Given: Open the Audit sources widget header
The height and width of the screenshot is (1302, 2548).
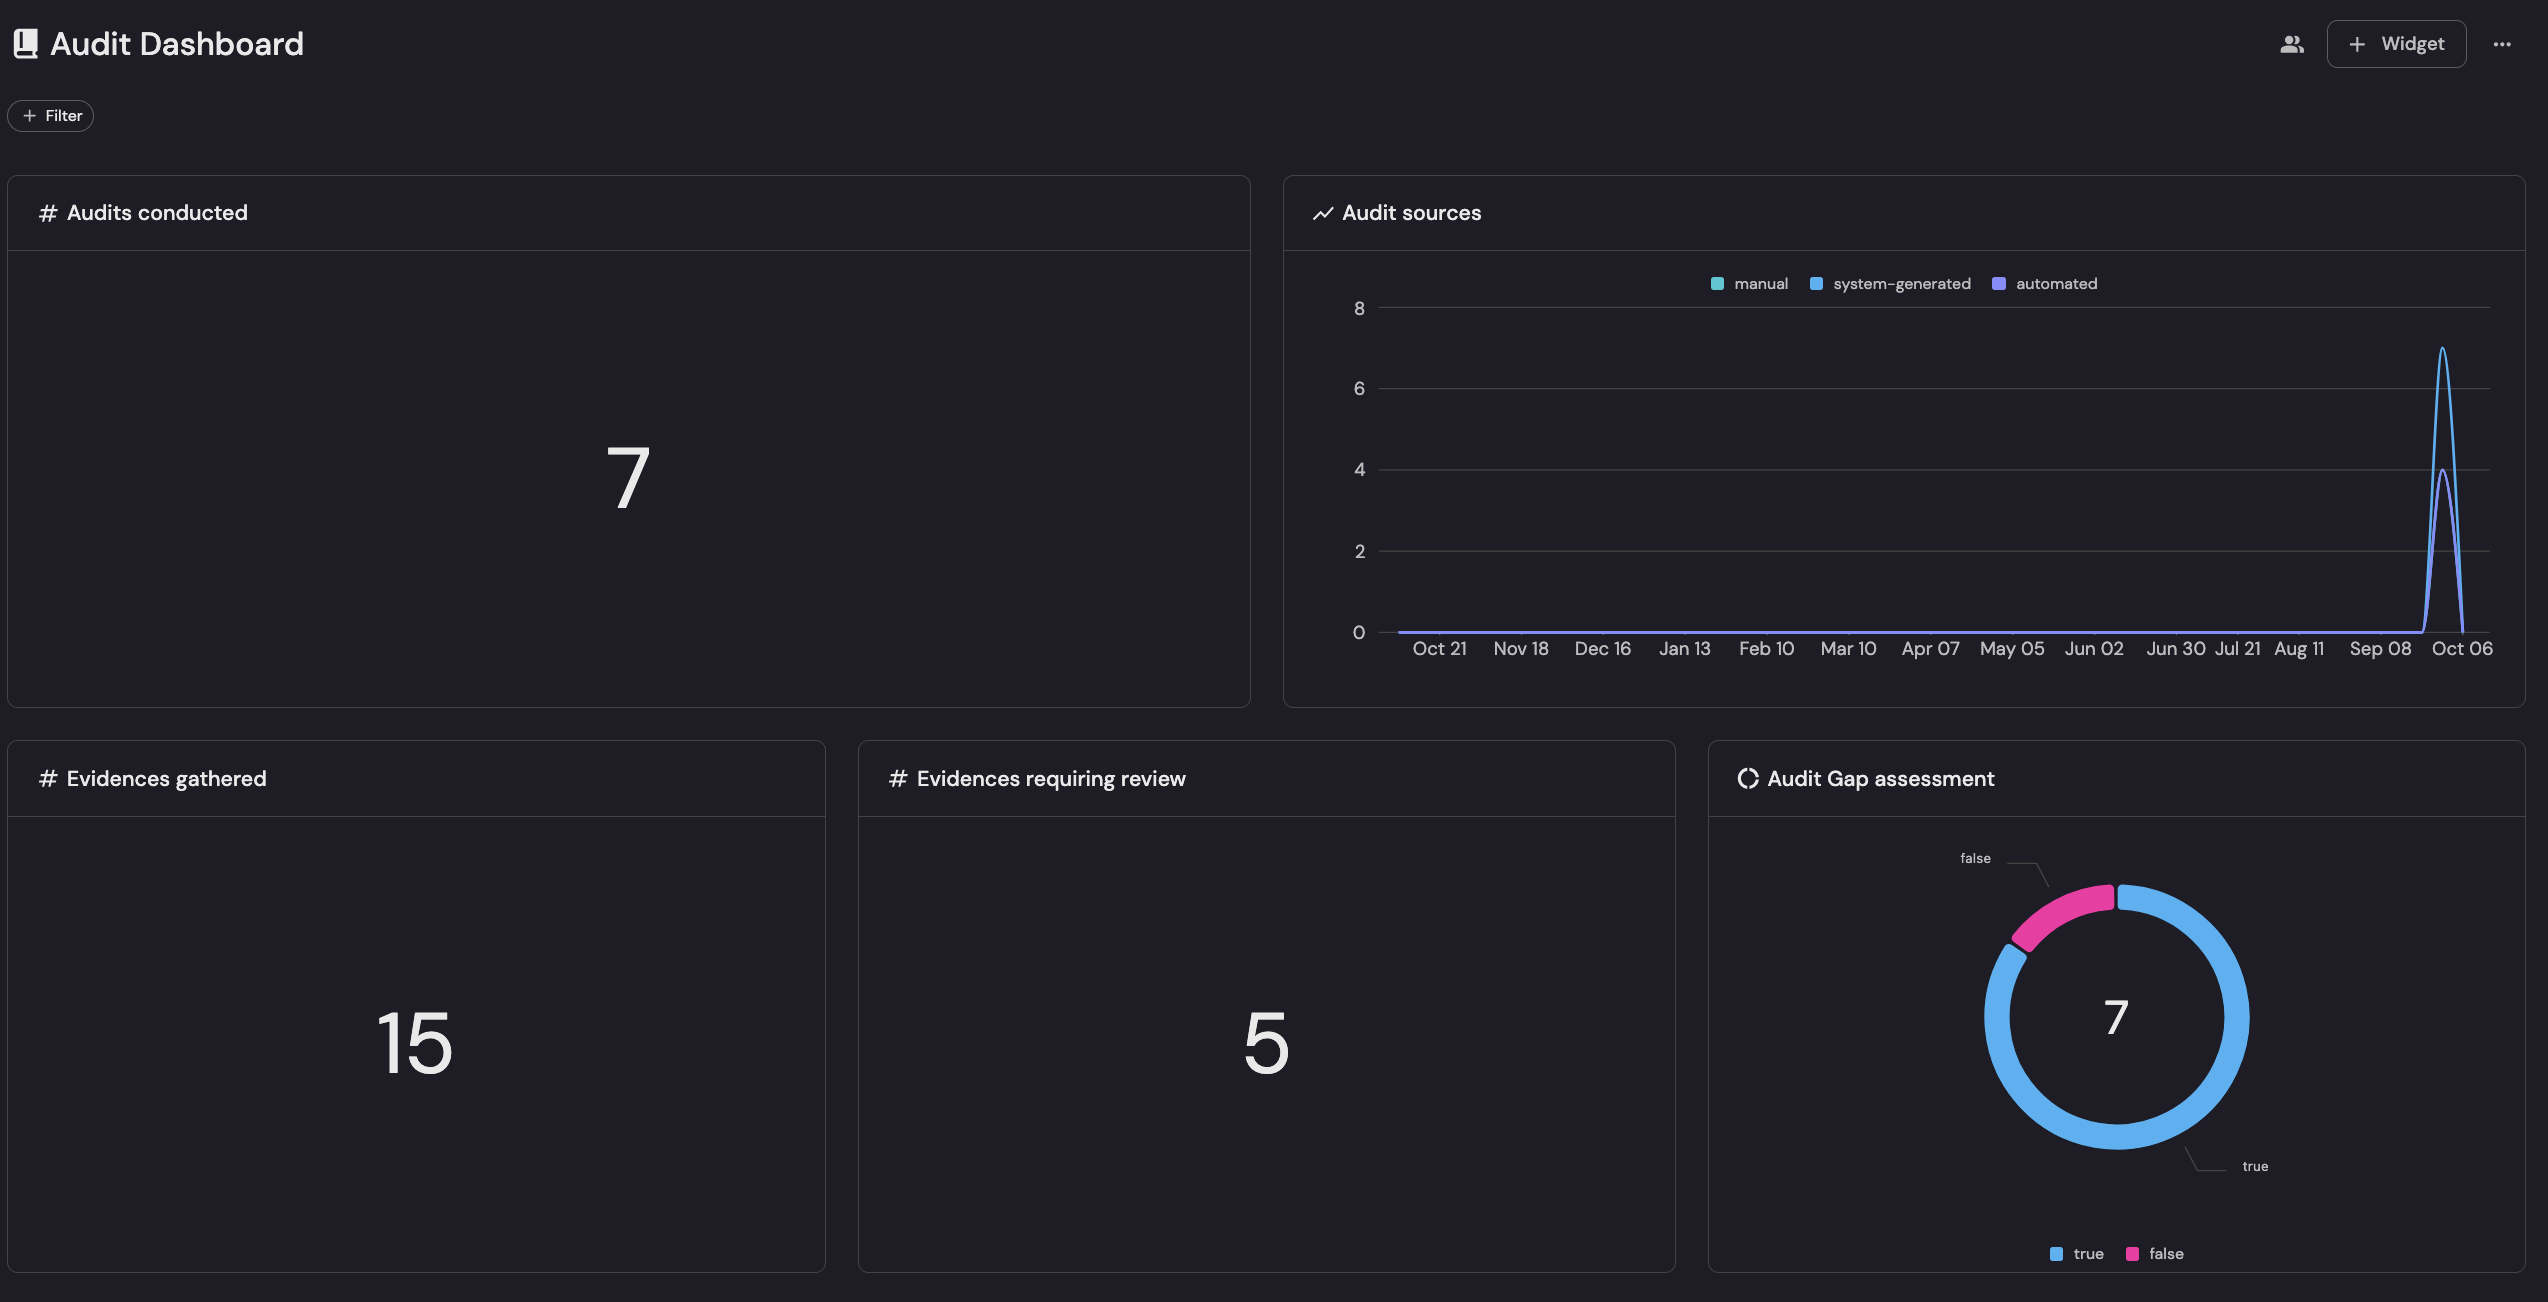Looking at the screenshot, I should 1411,213.
